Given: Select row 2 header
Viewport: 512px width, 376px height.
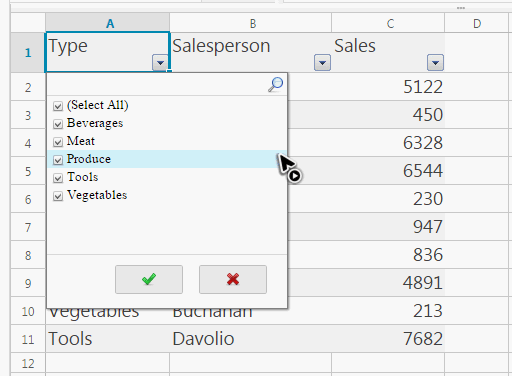Looking at the screenshot, I should click(x=28, y=87).
